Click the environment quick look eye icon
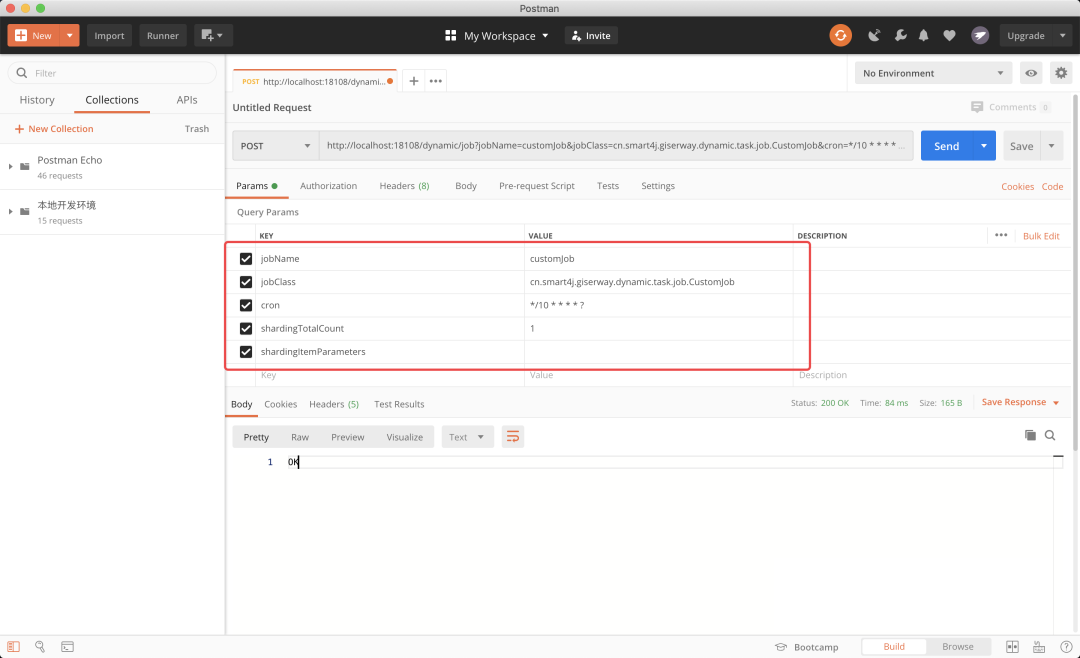The width and height of the screenshot is (1080, 658). (1030, 73)
